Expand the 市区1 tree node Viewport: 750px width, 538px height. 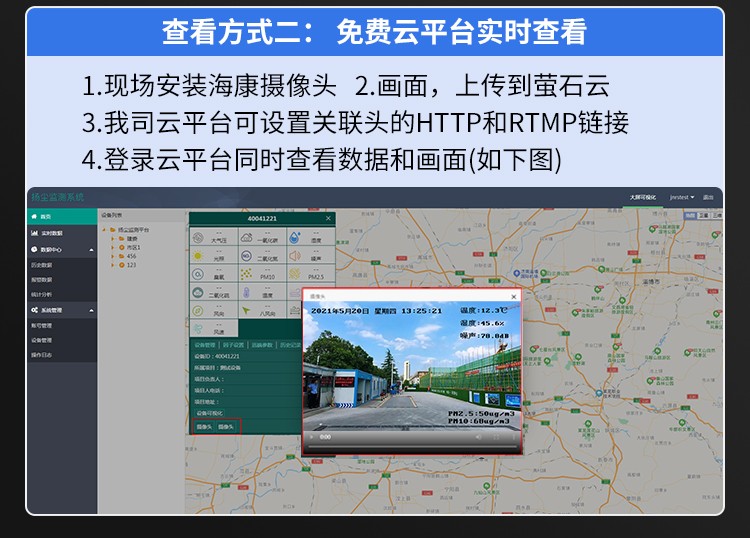point(113,247)
